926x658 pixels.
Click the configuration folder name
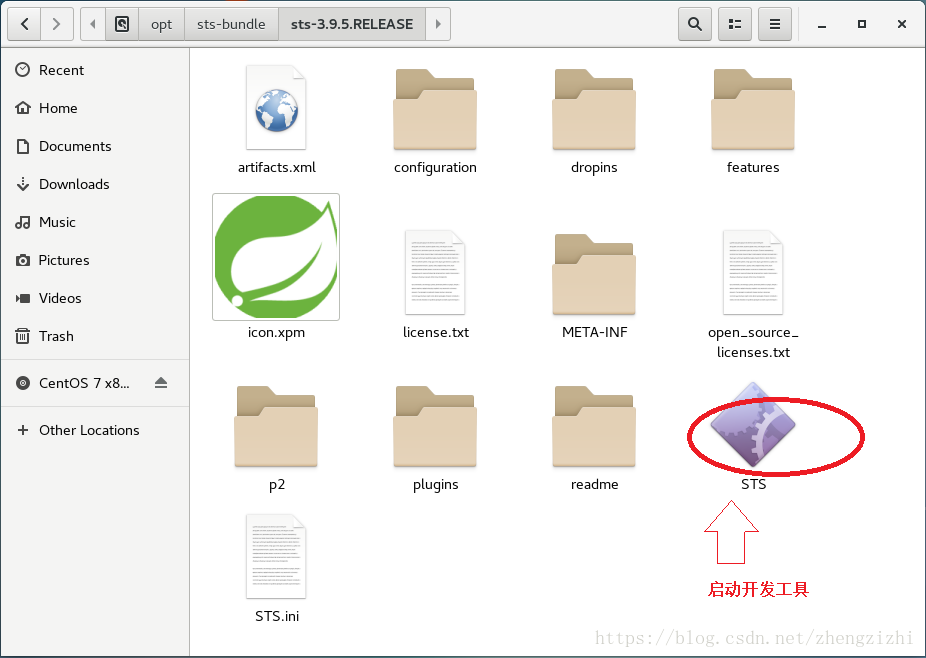click(435, 168)
